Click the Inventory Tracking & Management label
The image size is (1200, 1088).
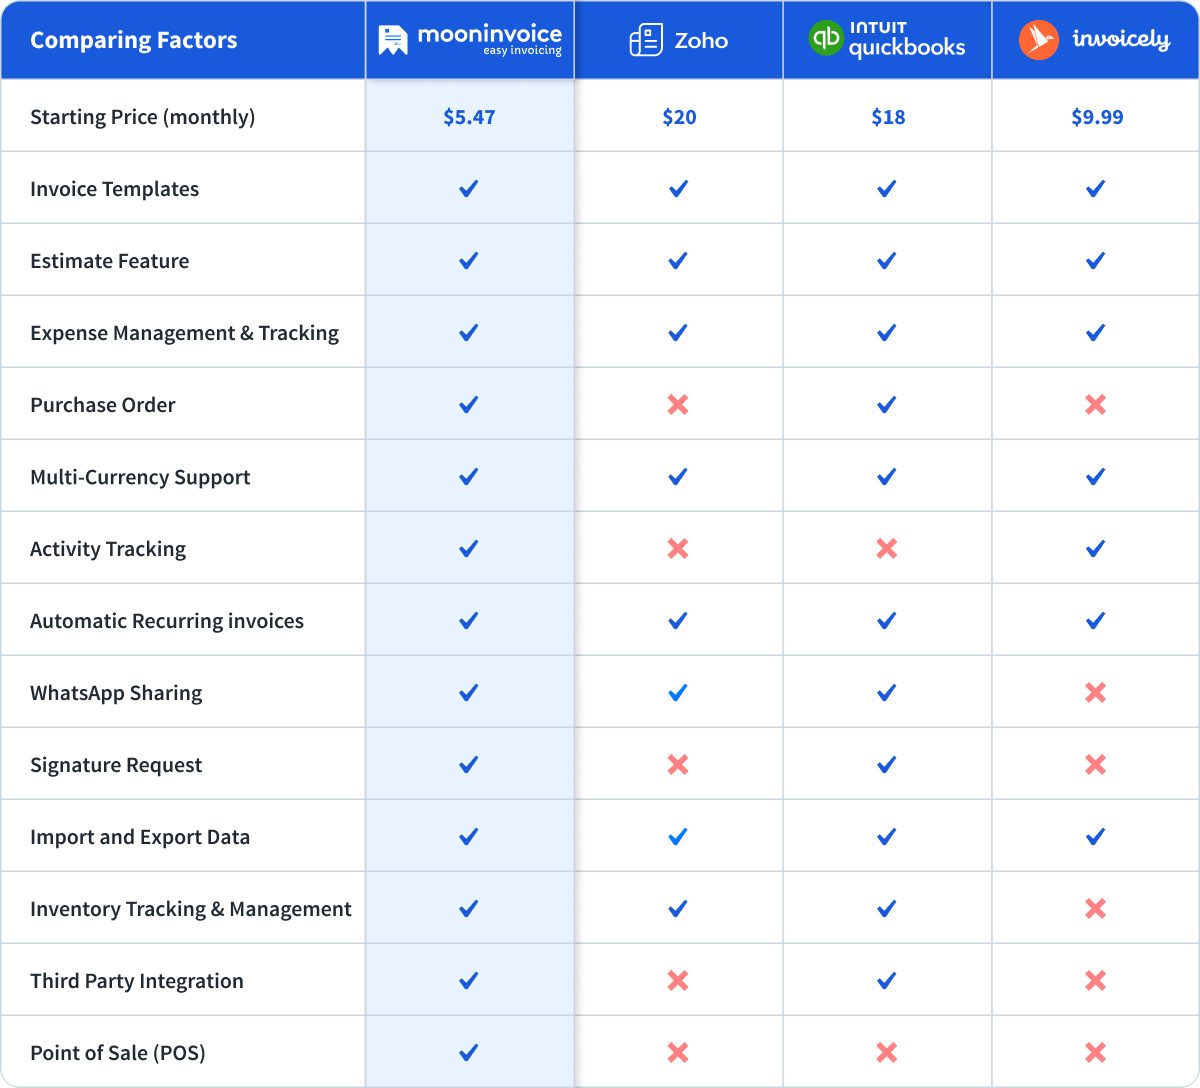coord(191,909)
